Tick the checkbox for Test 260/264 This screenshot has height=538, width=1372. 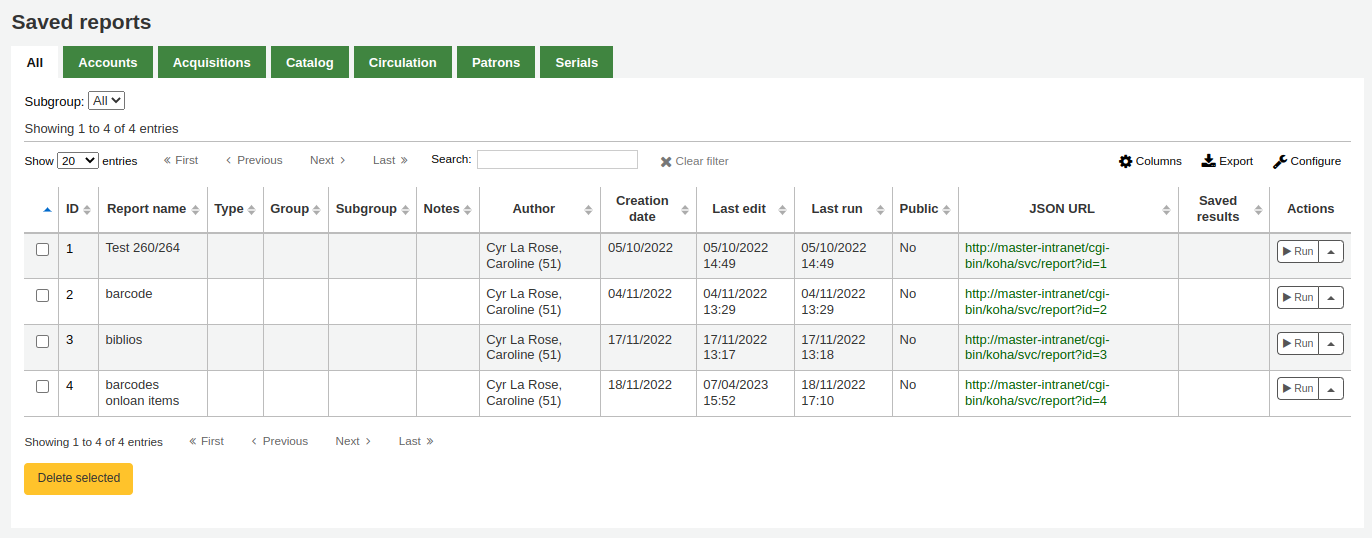42,249
